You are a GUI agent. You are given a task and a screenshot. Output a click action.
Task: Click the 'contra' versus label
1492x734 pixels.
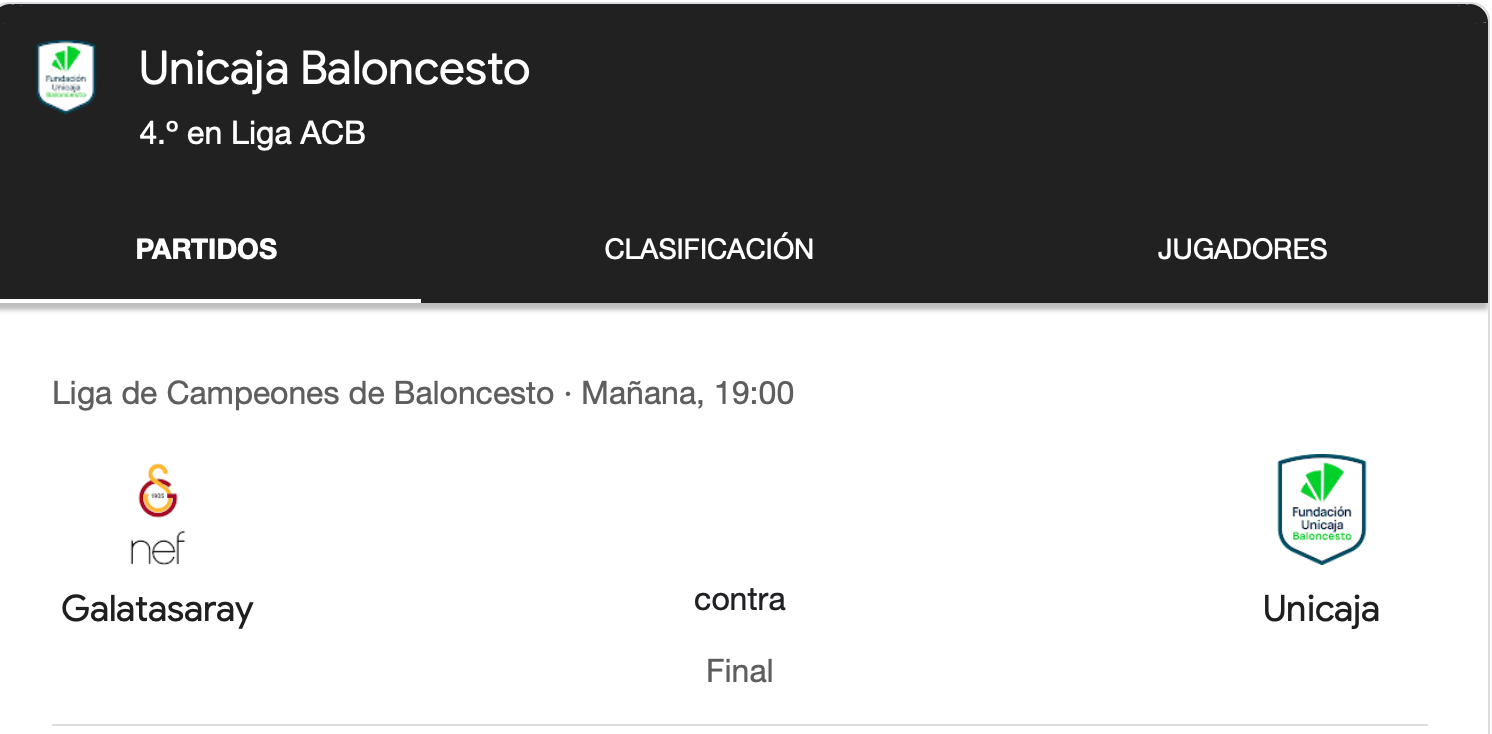tap(740, 599)
